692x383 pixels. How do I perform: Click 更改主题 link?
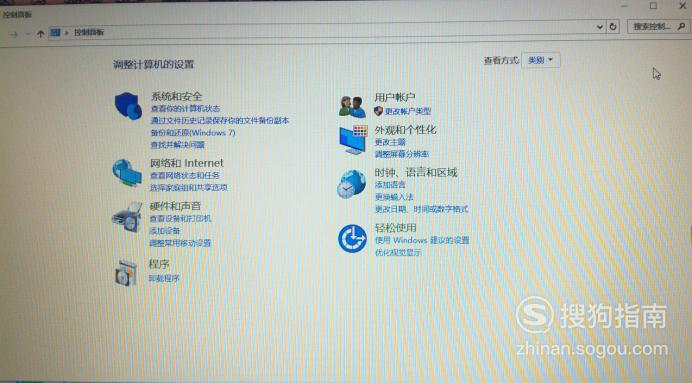[390, 142]
